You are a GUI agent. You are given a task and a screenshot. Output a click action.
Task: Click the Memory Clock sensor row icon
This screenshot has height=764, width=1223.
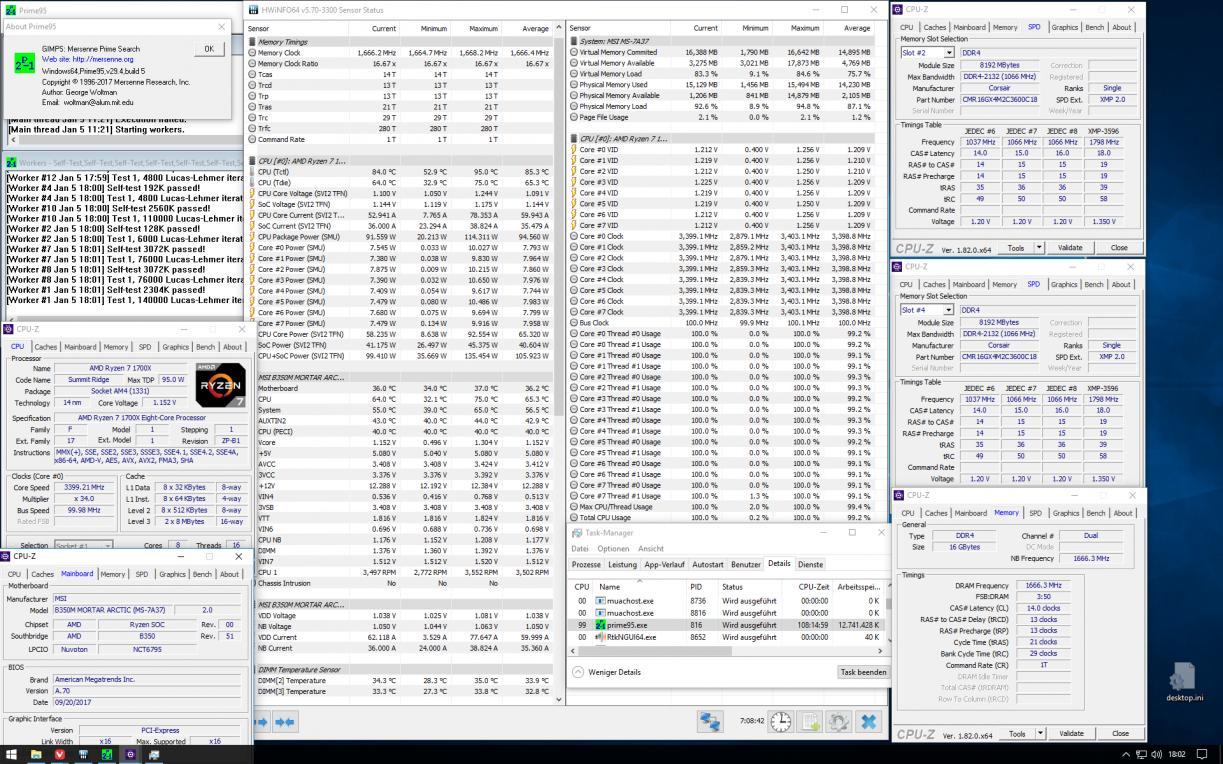coord(252,53)
